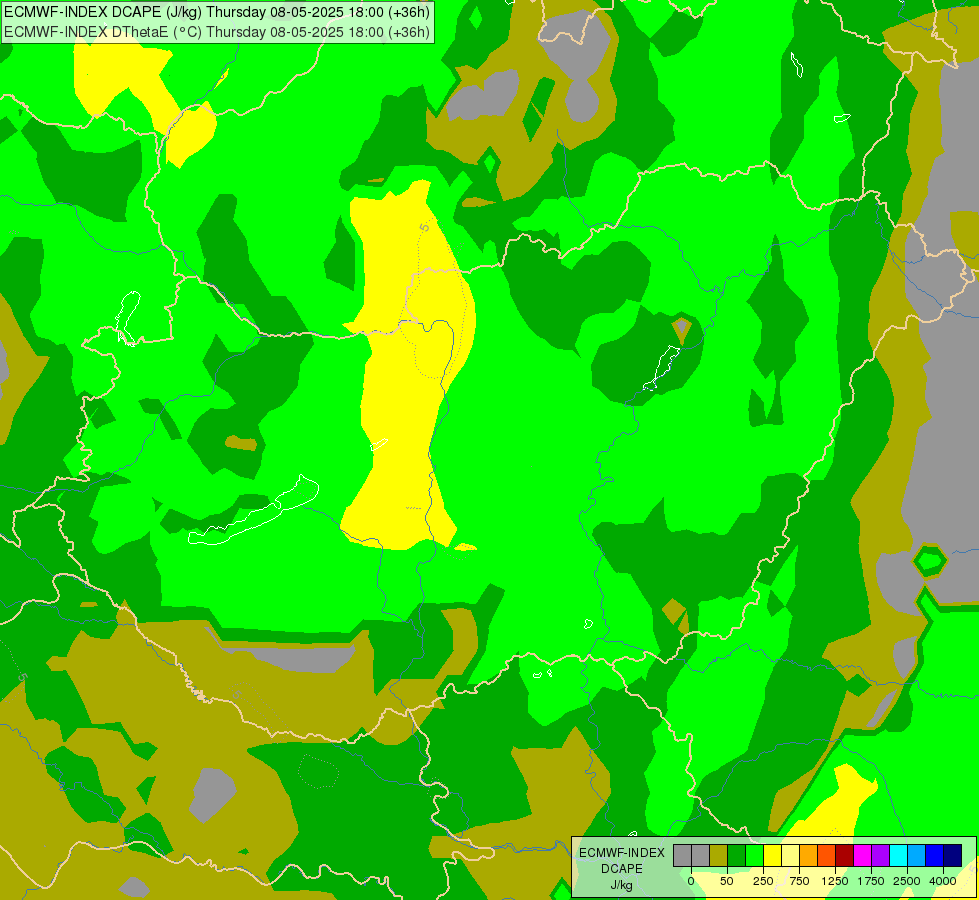
Task: Click the dark green legend swatch
Action: pyautogui.click(x=737, y=856)
